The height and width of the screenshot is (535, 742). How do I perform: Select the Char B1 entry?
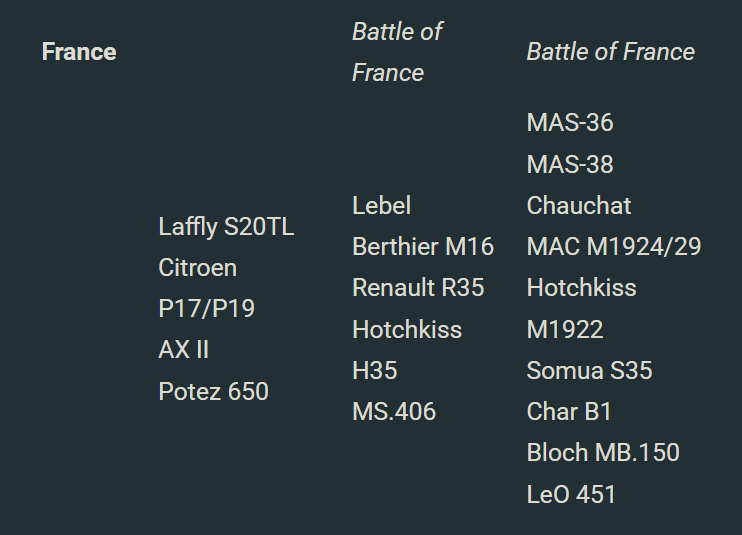[x=569, y=411]
